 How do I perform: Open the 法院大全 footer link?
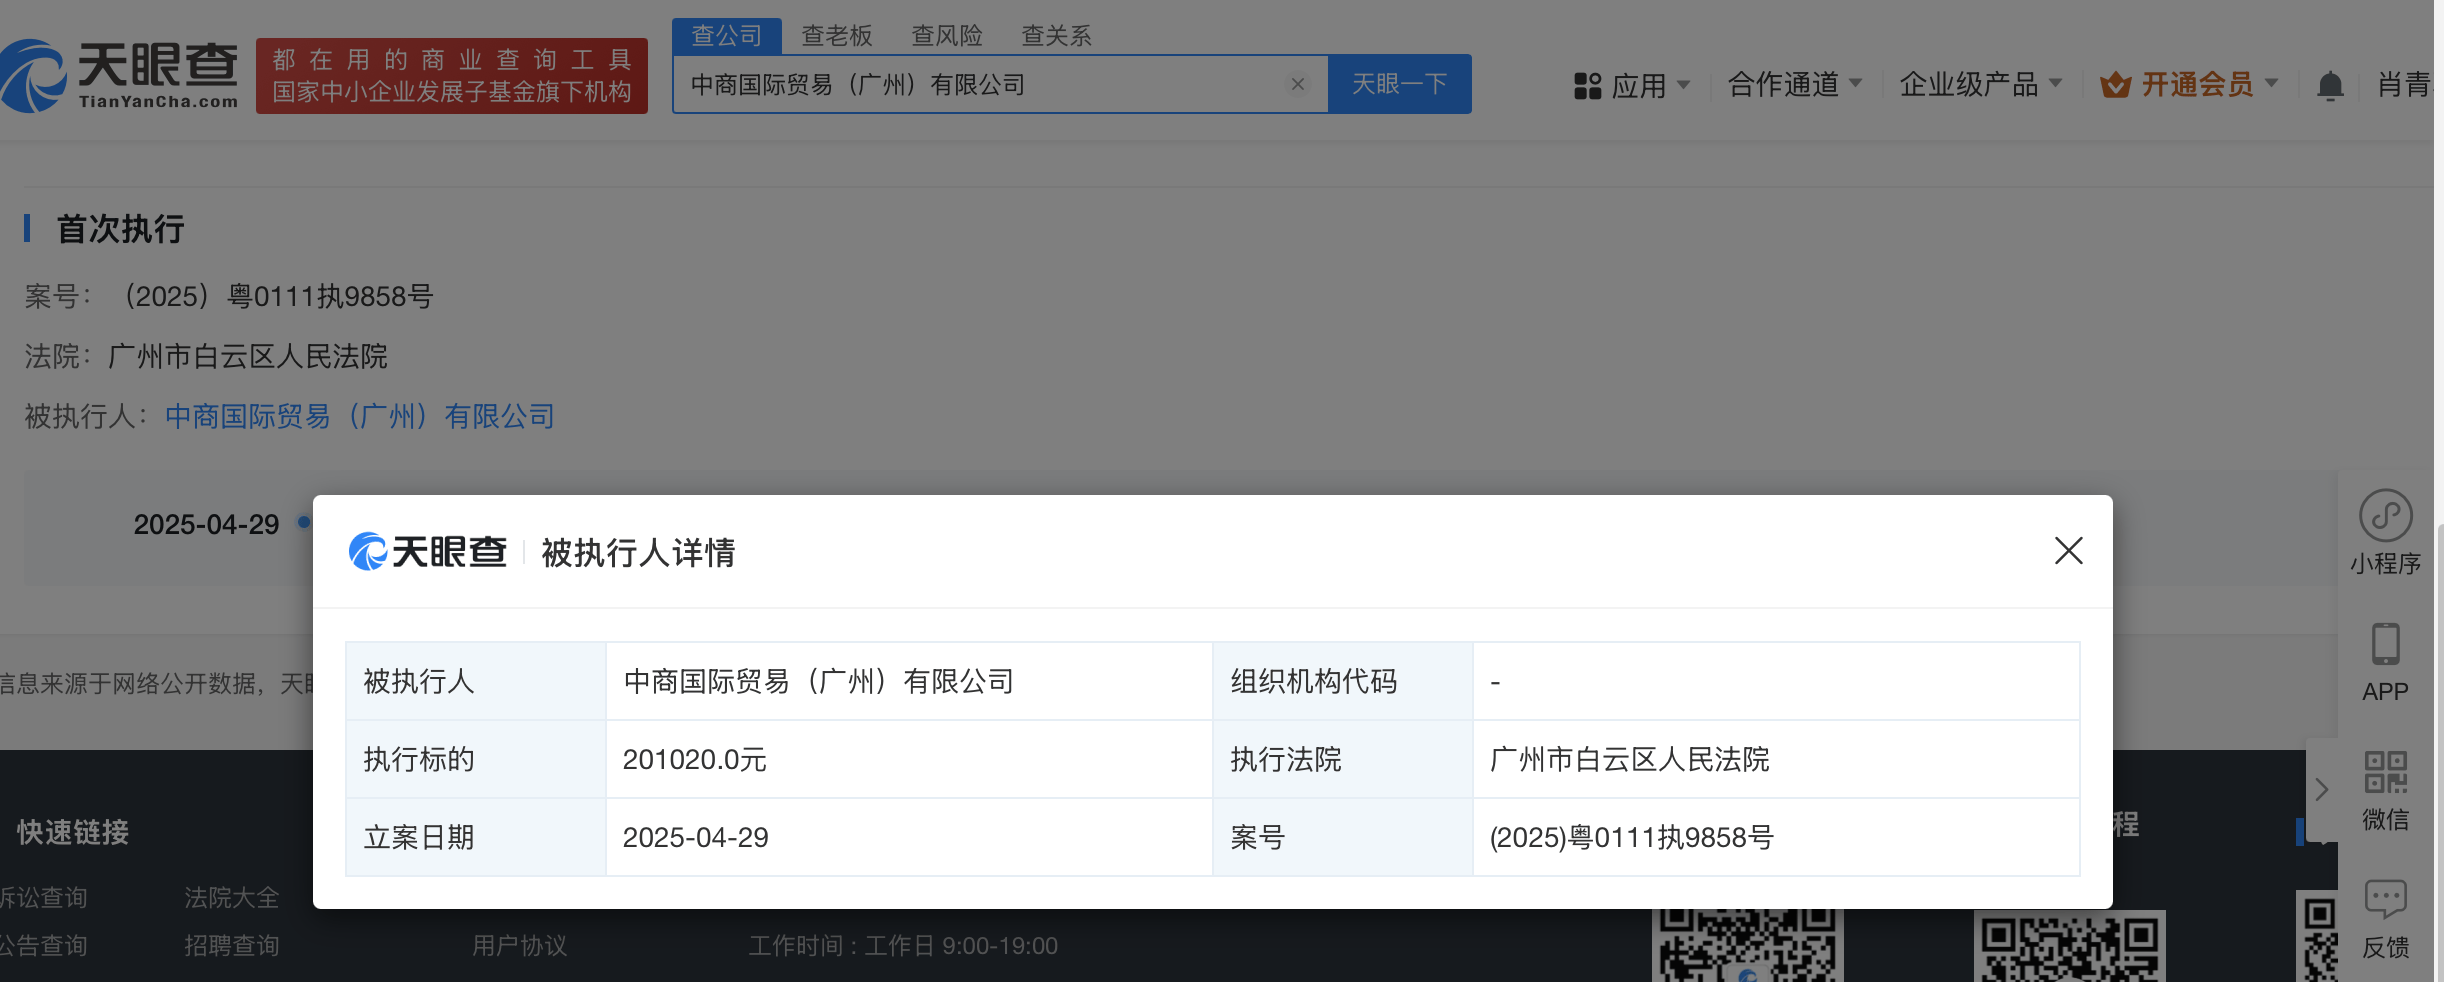pos(232,897)
